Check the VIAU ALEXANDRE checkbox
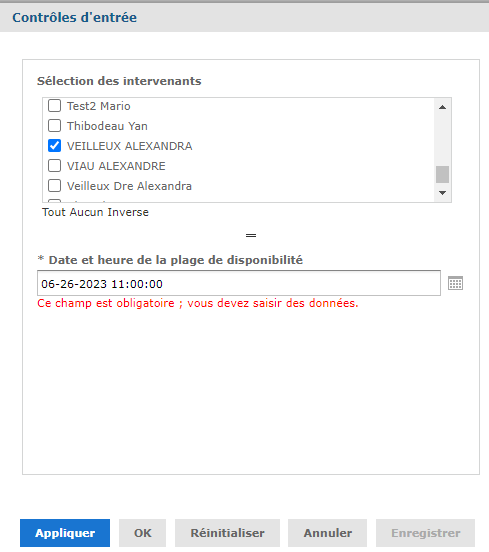 [x=54, y=165]
